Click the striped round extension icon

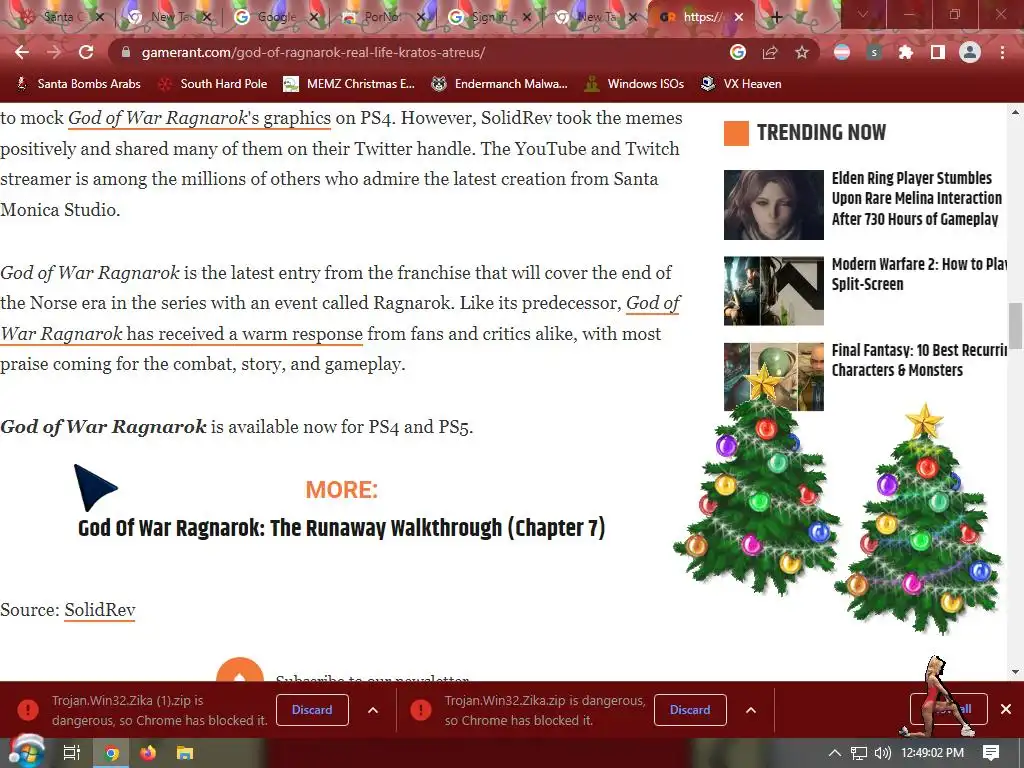click(842, 52)
